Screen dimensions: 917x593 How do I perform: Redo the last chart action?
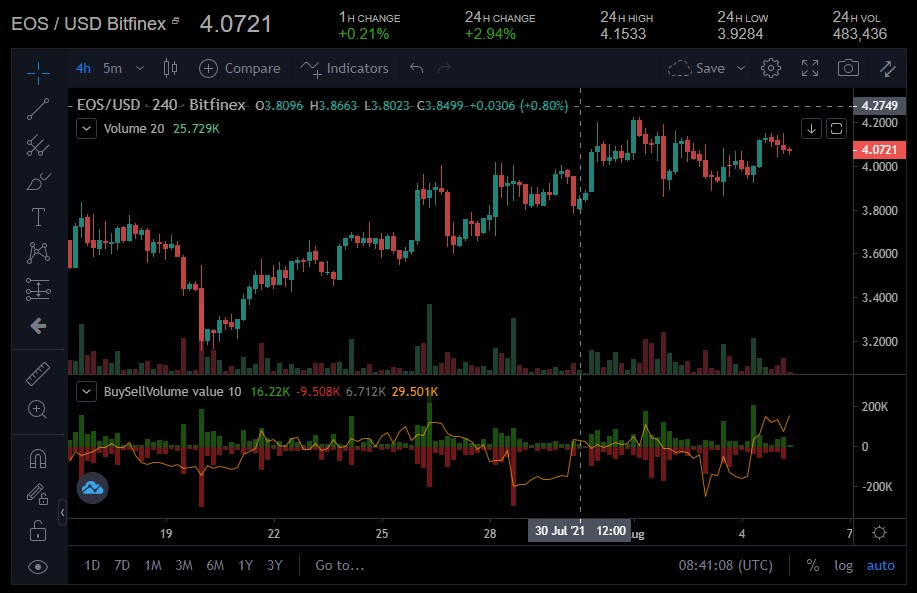pos(444,68)
